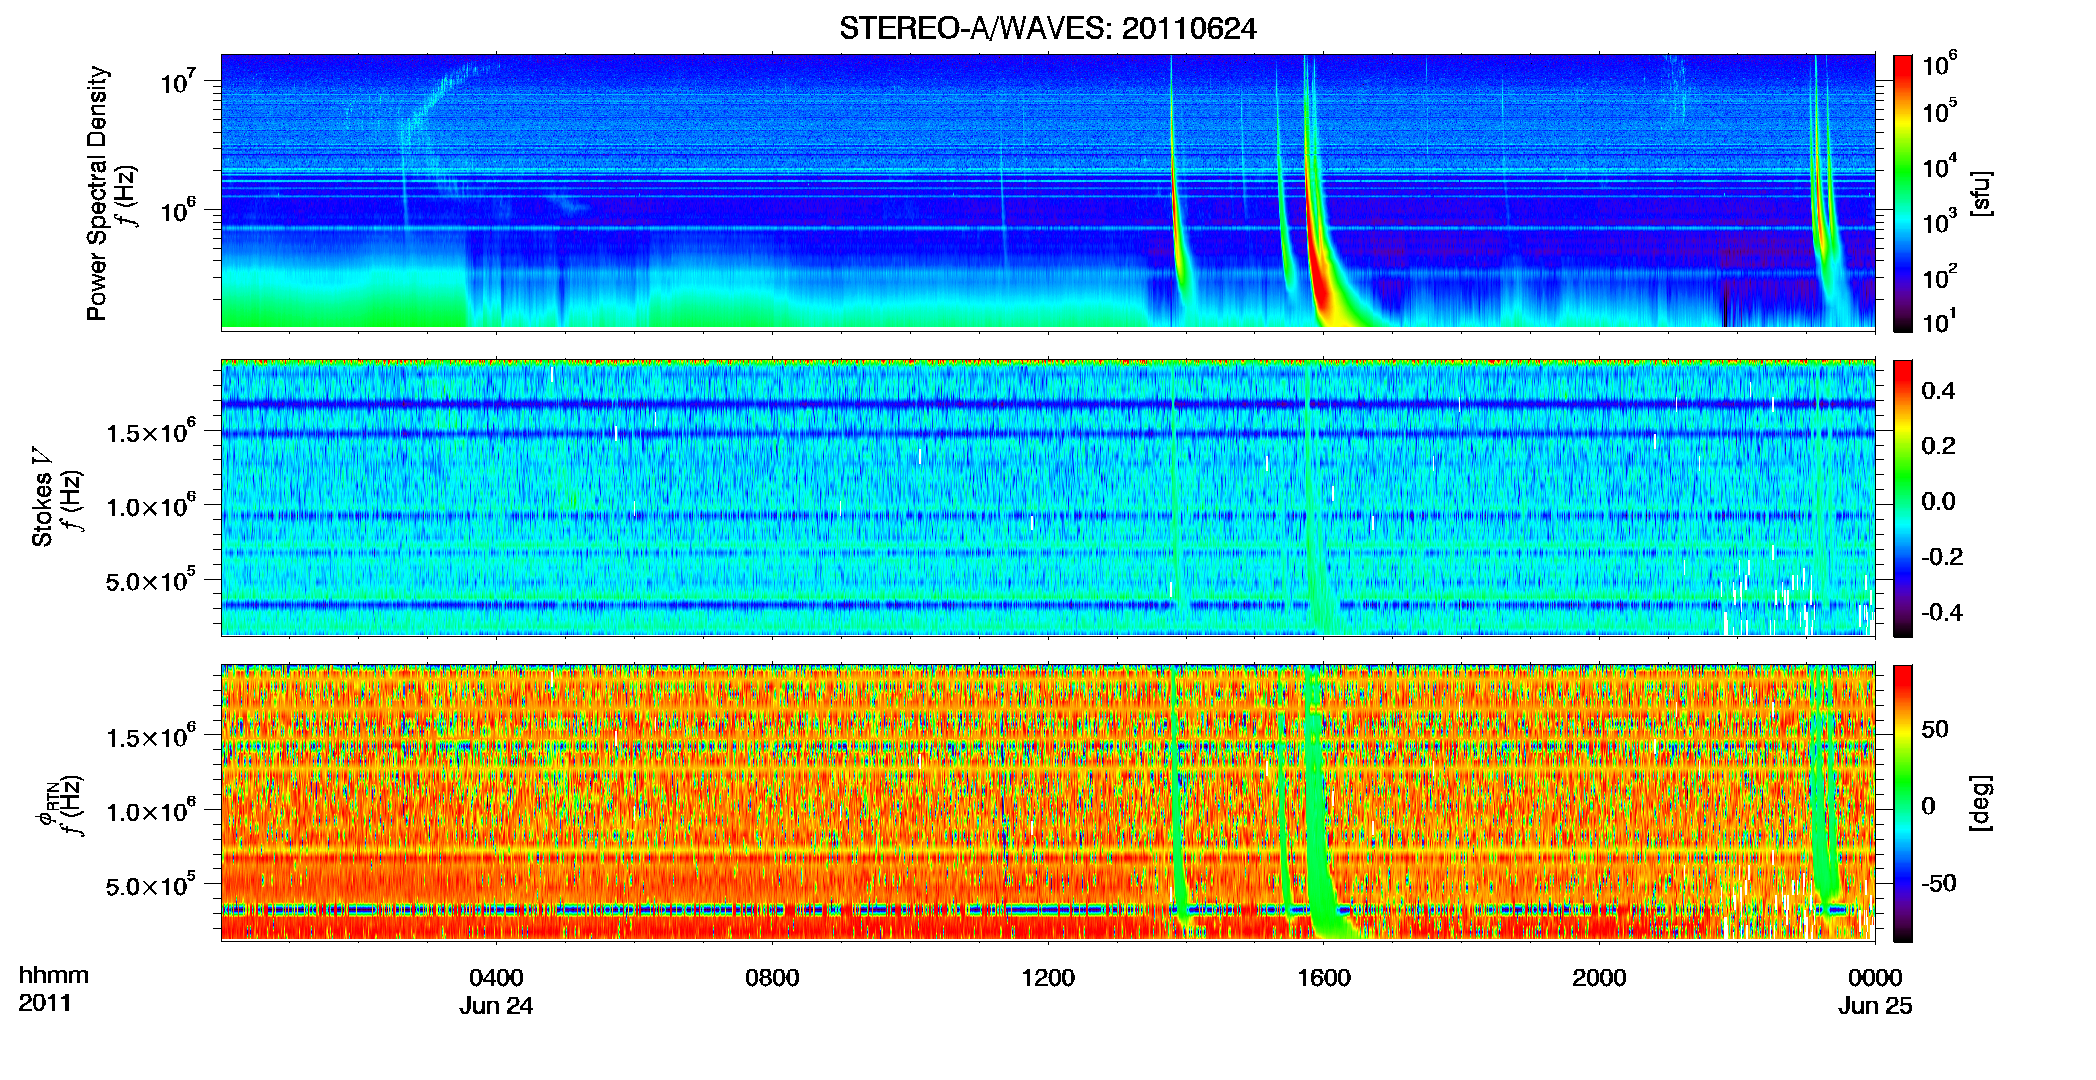Click the 0400 time axis label
Viewport: 2096px width, 1080px height.
point(496,977)
